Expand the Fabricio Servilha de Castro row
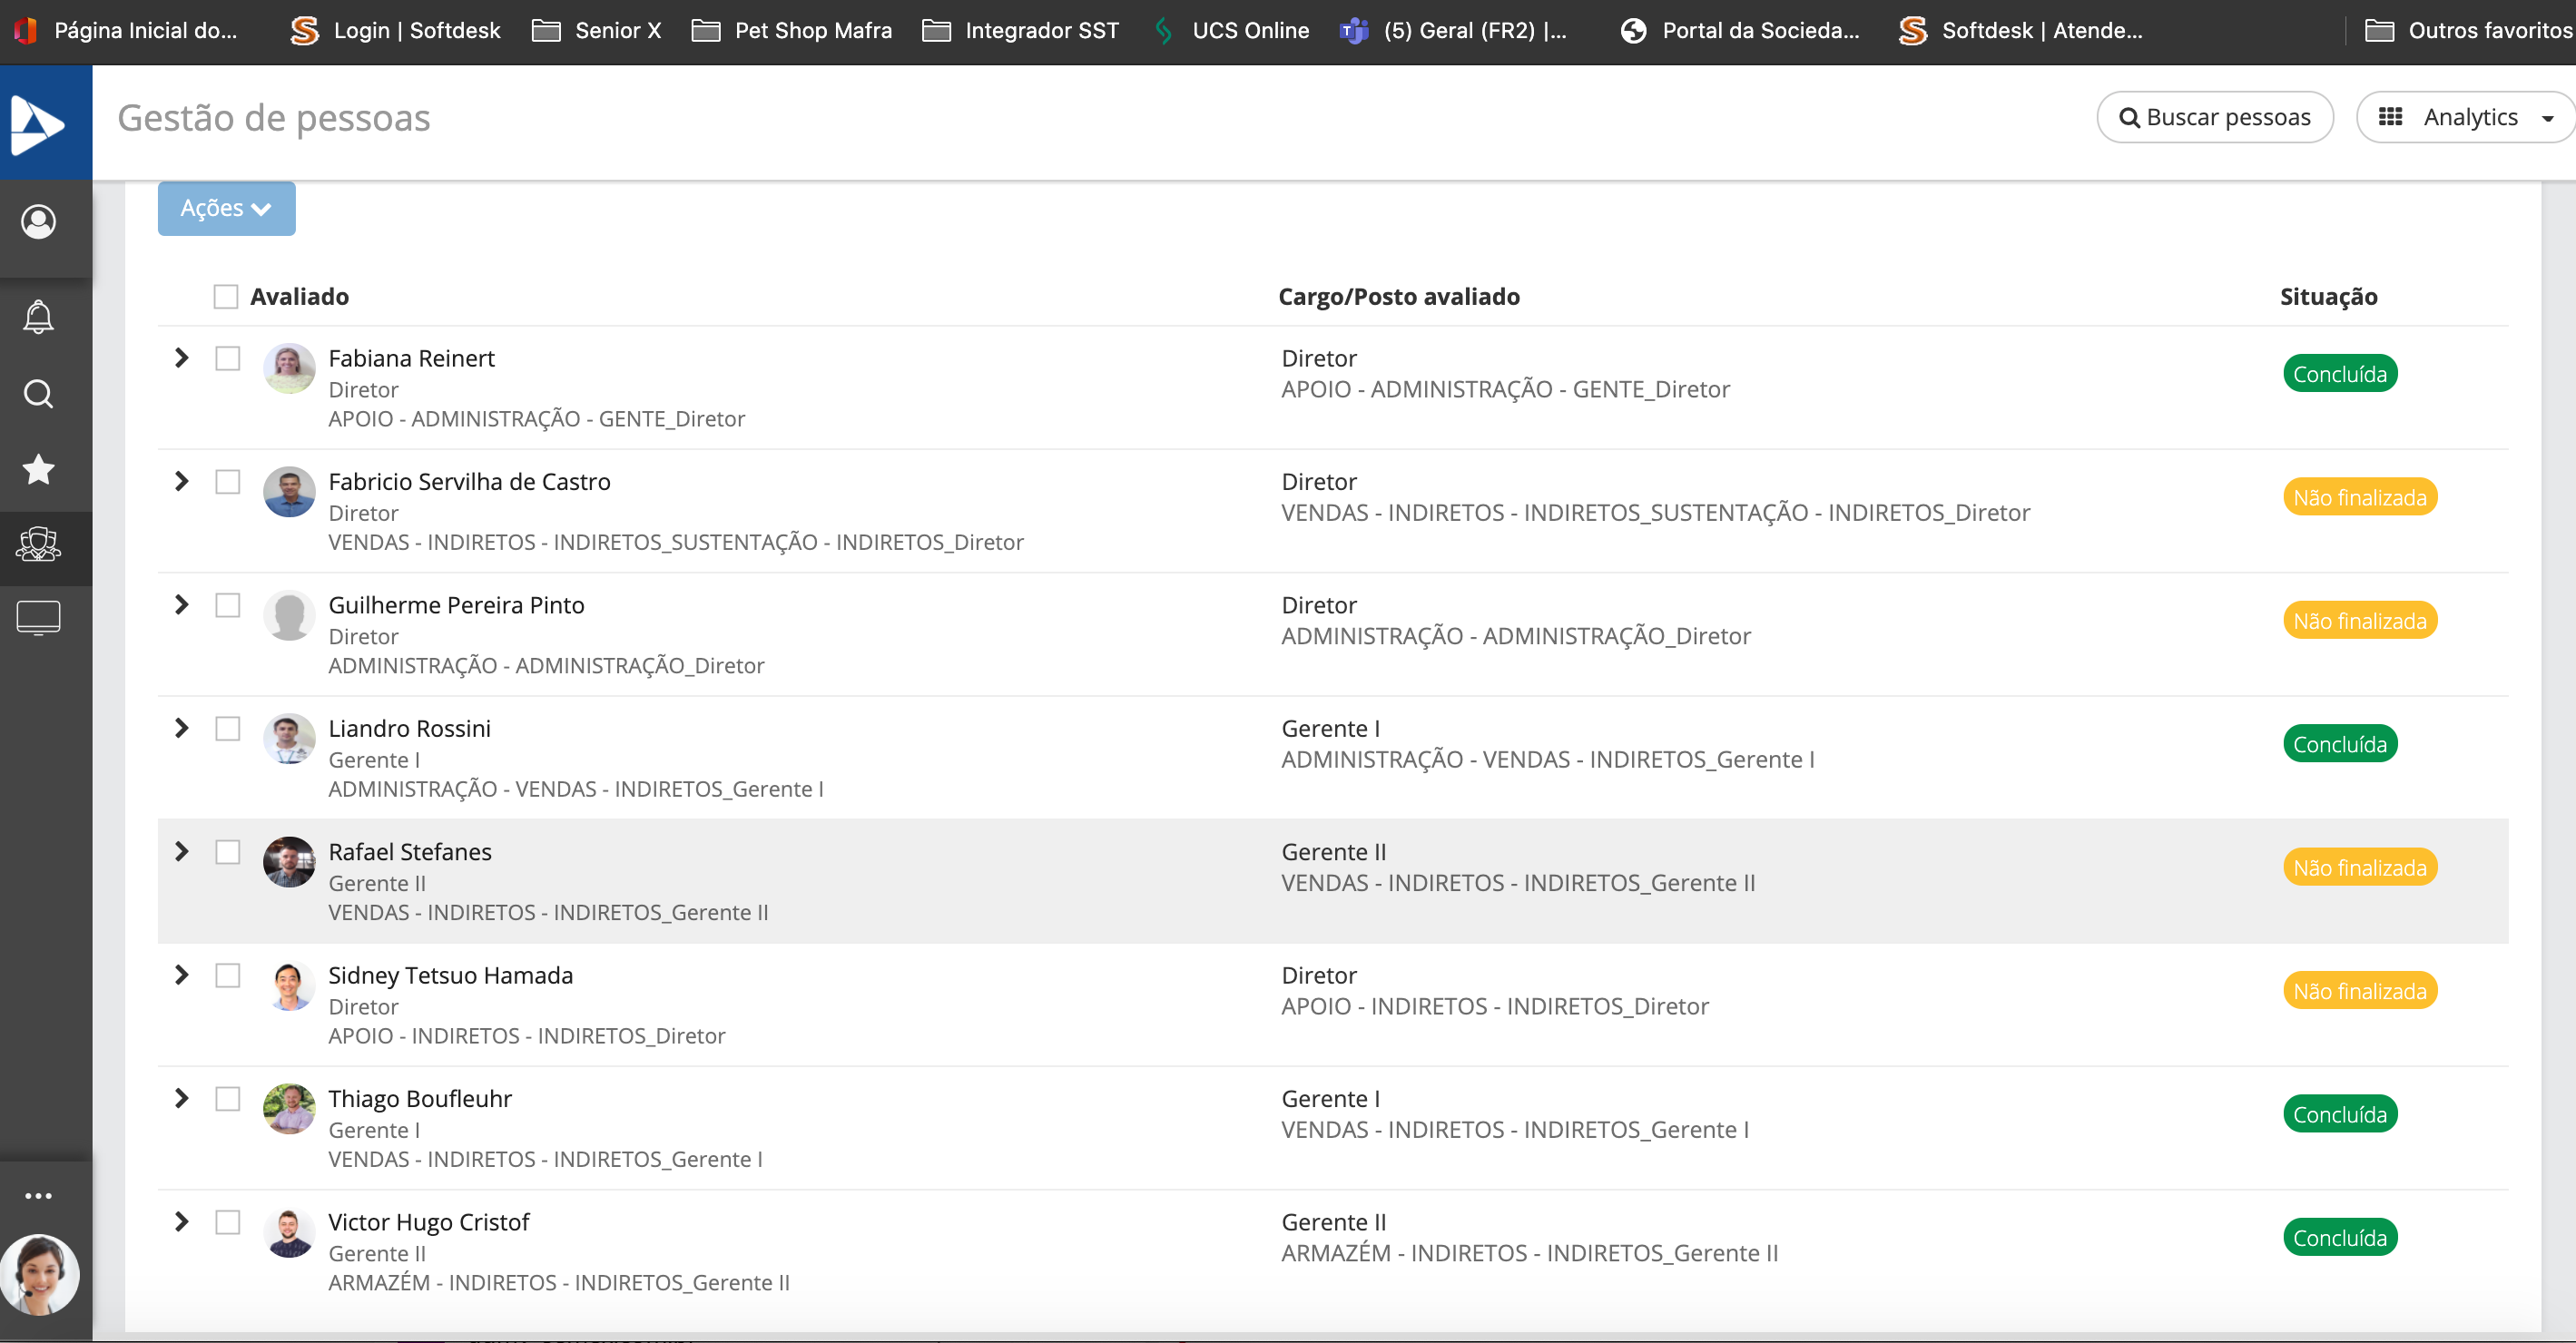The width and height of the screenshot is (2576, 1343). [x=181, y=482]
